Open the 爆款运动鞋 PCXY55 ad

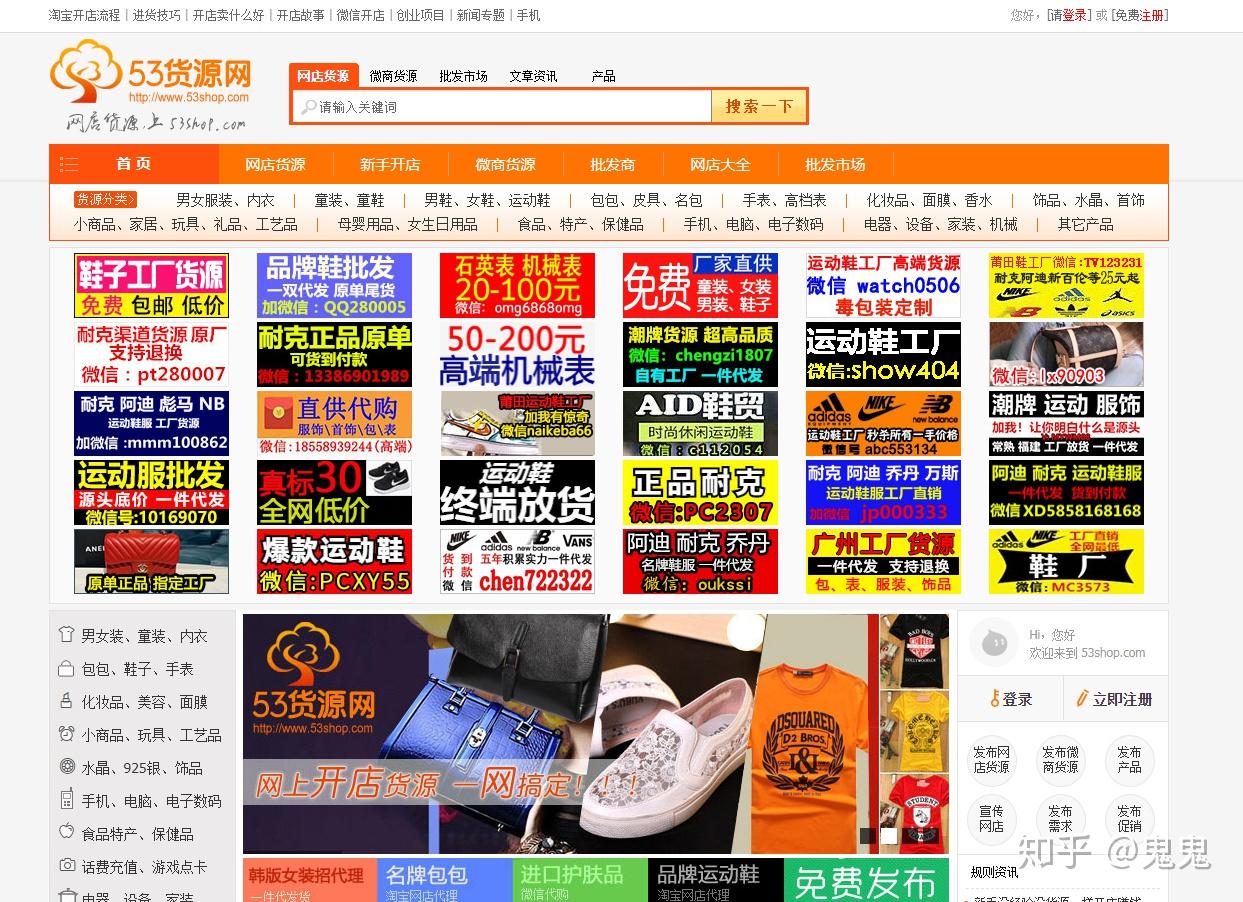point(334,561)
